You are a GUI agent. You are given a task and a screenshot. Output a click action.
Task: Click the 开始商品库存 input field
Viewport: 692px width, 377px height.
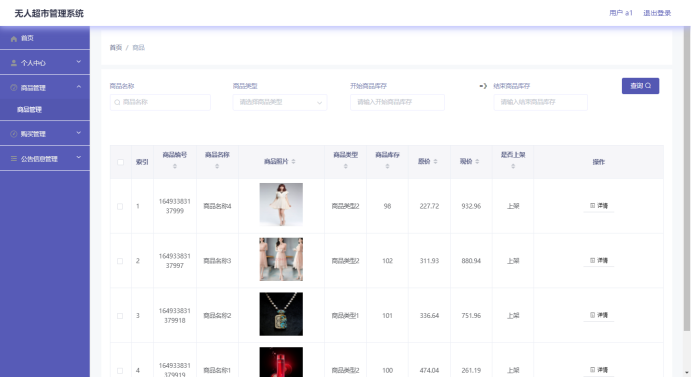click(397, 102)
